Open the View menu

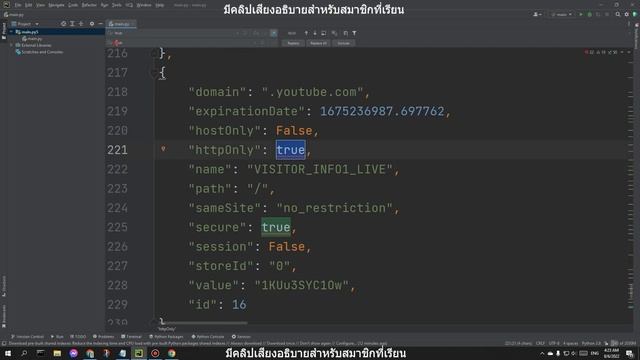40,5
